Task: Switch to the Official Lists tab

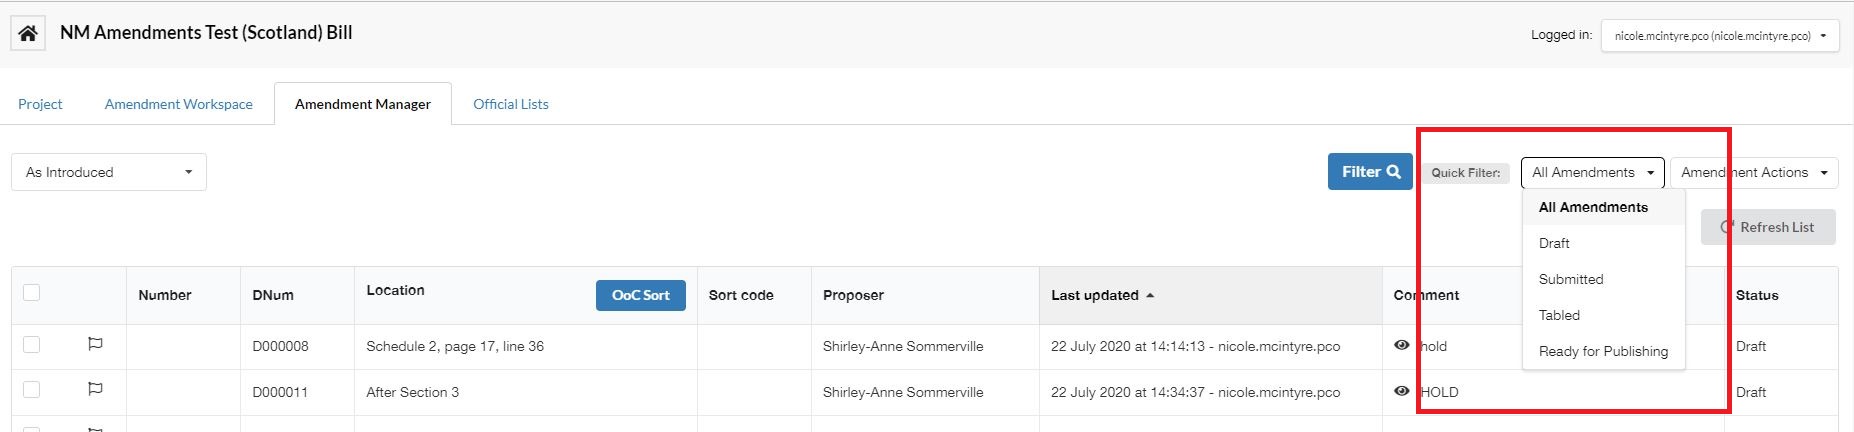Action: tap(511, 104)
